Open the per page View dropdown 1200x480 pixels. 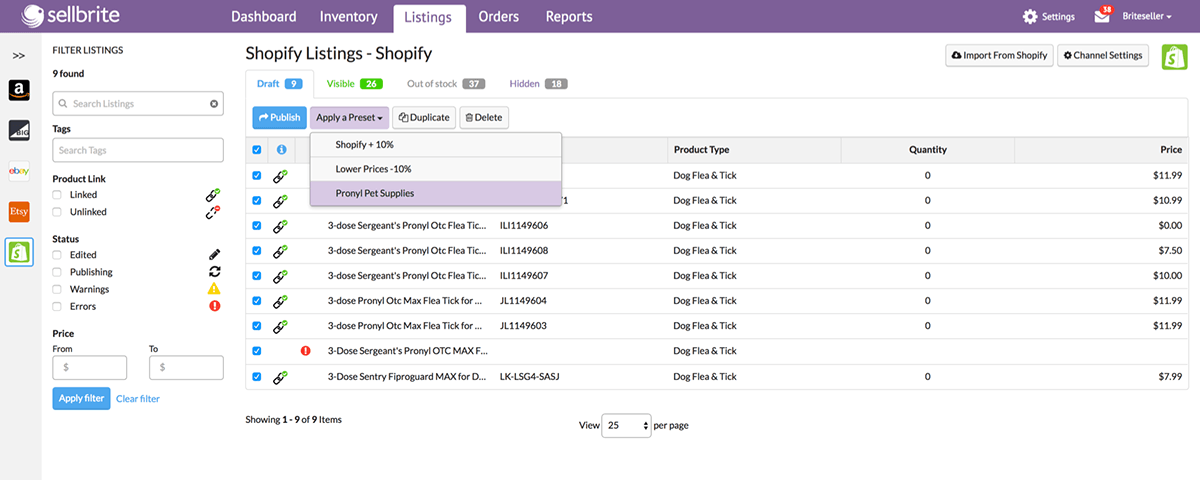coord(627,425)
